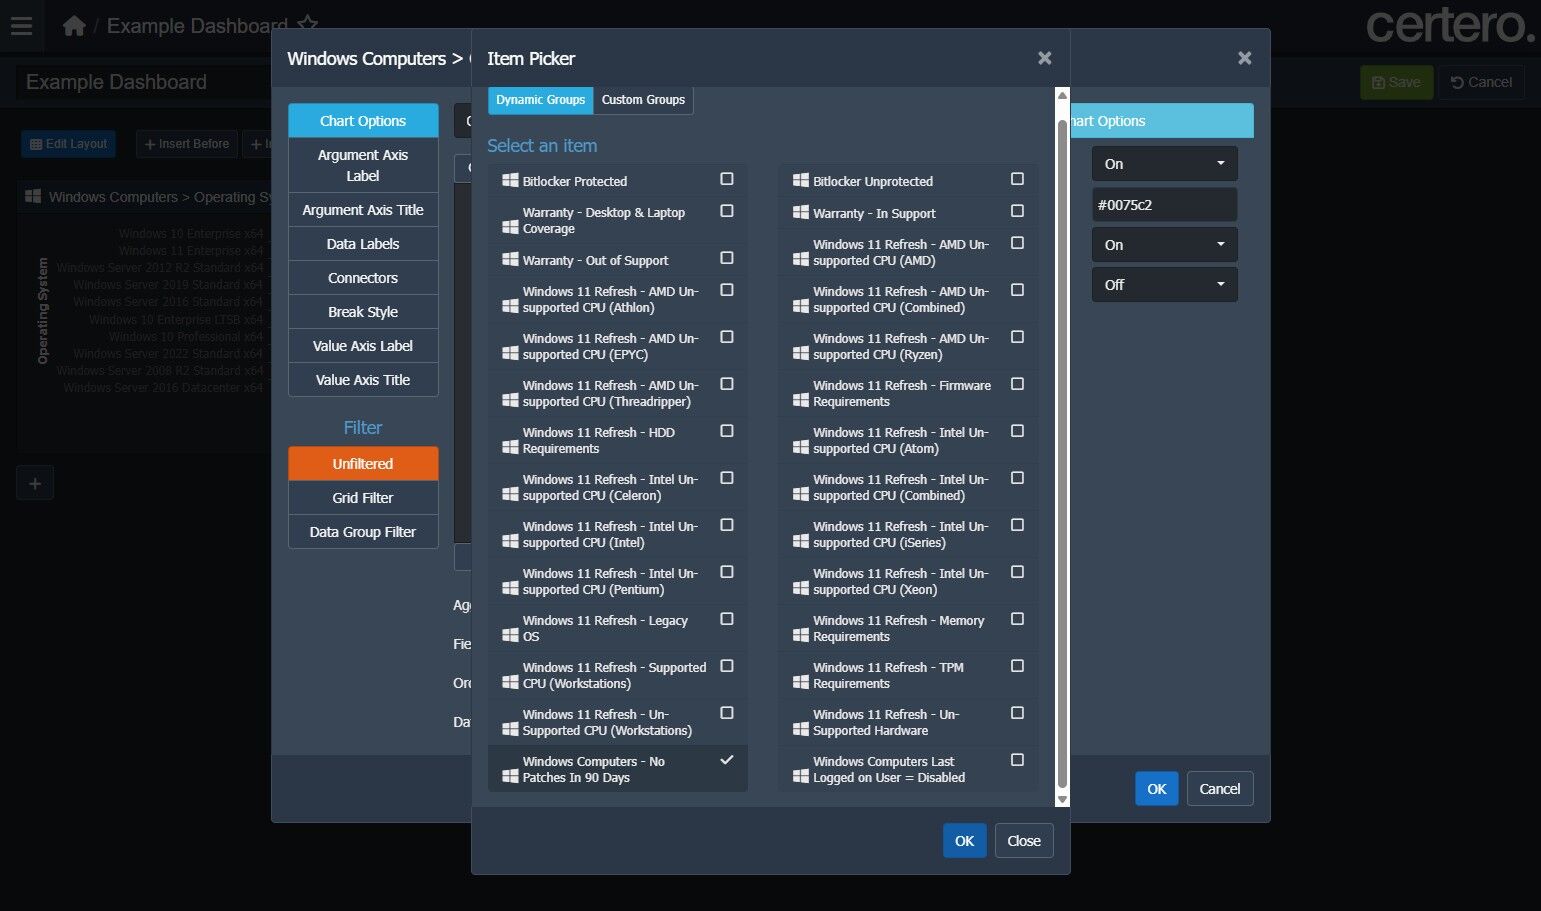
Task: Click Windows icon beside TPM Requirements item
Action: click(x=801, y=682)
